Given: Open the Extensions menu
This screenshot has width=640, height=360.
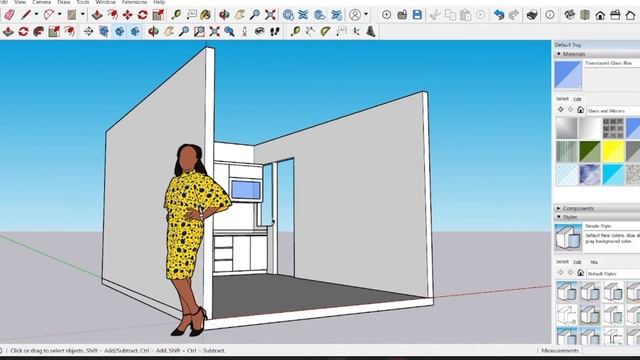Looking at the screenshot, I should tap(134, 2).
